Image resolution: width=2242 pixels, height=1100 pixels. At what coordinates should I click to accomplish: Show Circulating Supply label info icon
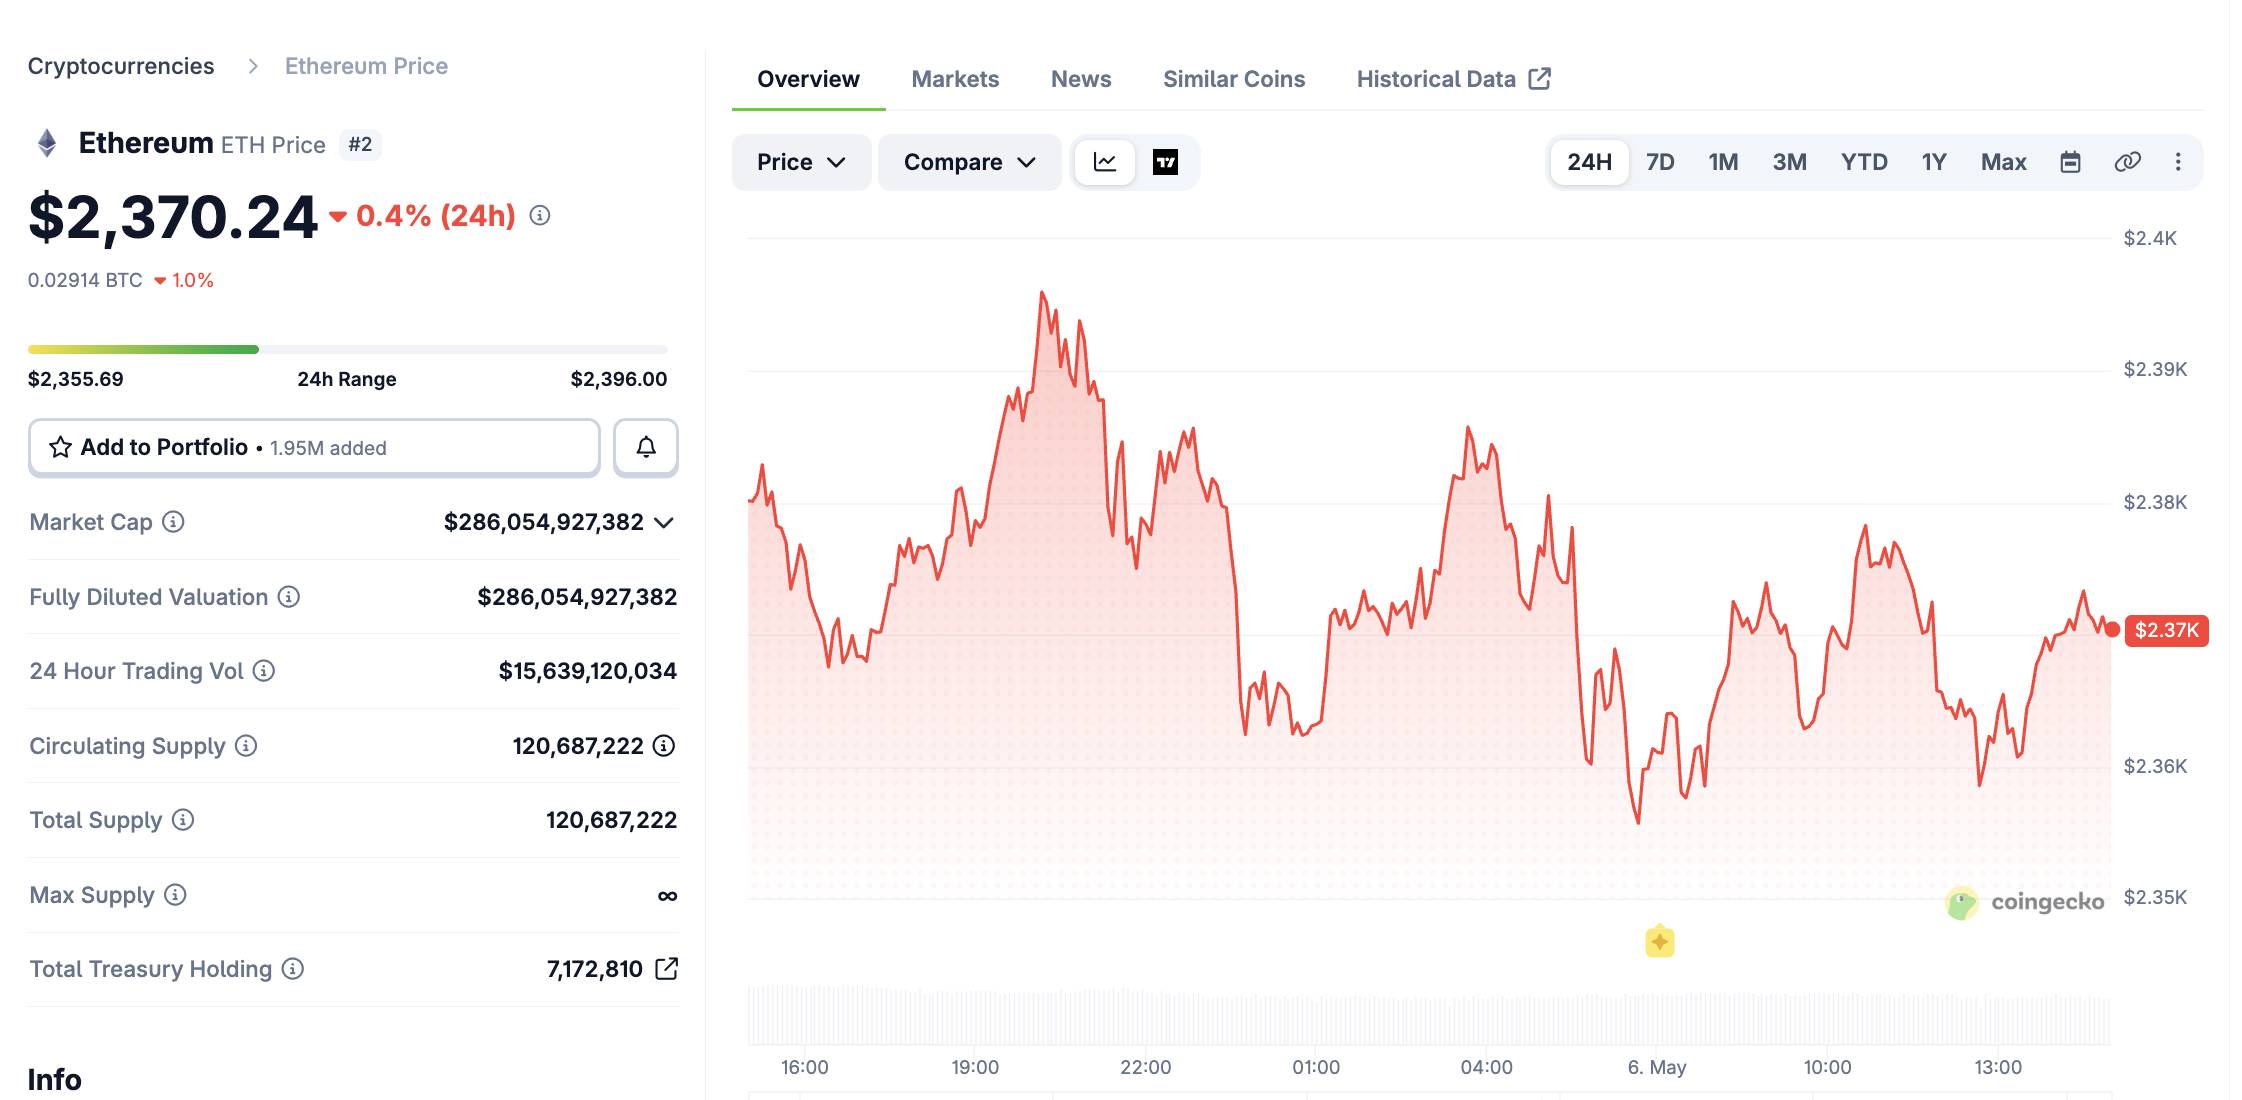pos(246,746)
